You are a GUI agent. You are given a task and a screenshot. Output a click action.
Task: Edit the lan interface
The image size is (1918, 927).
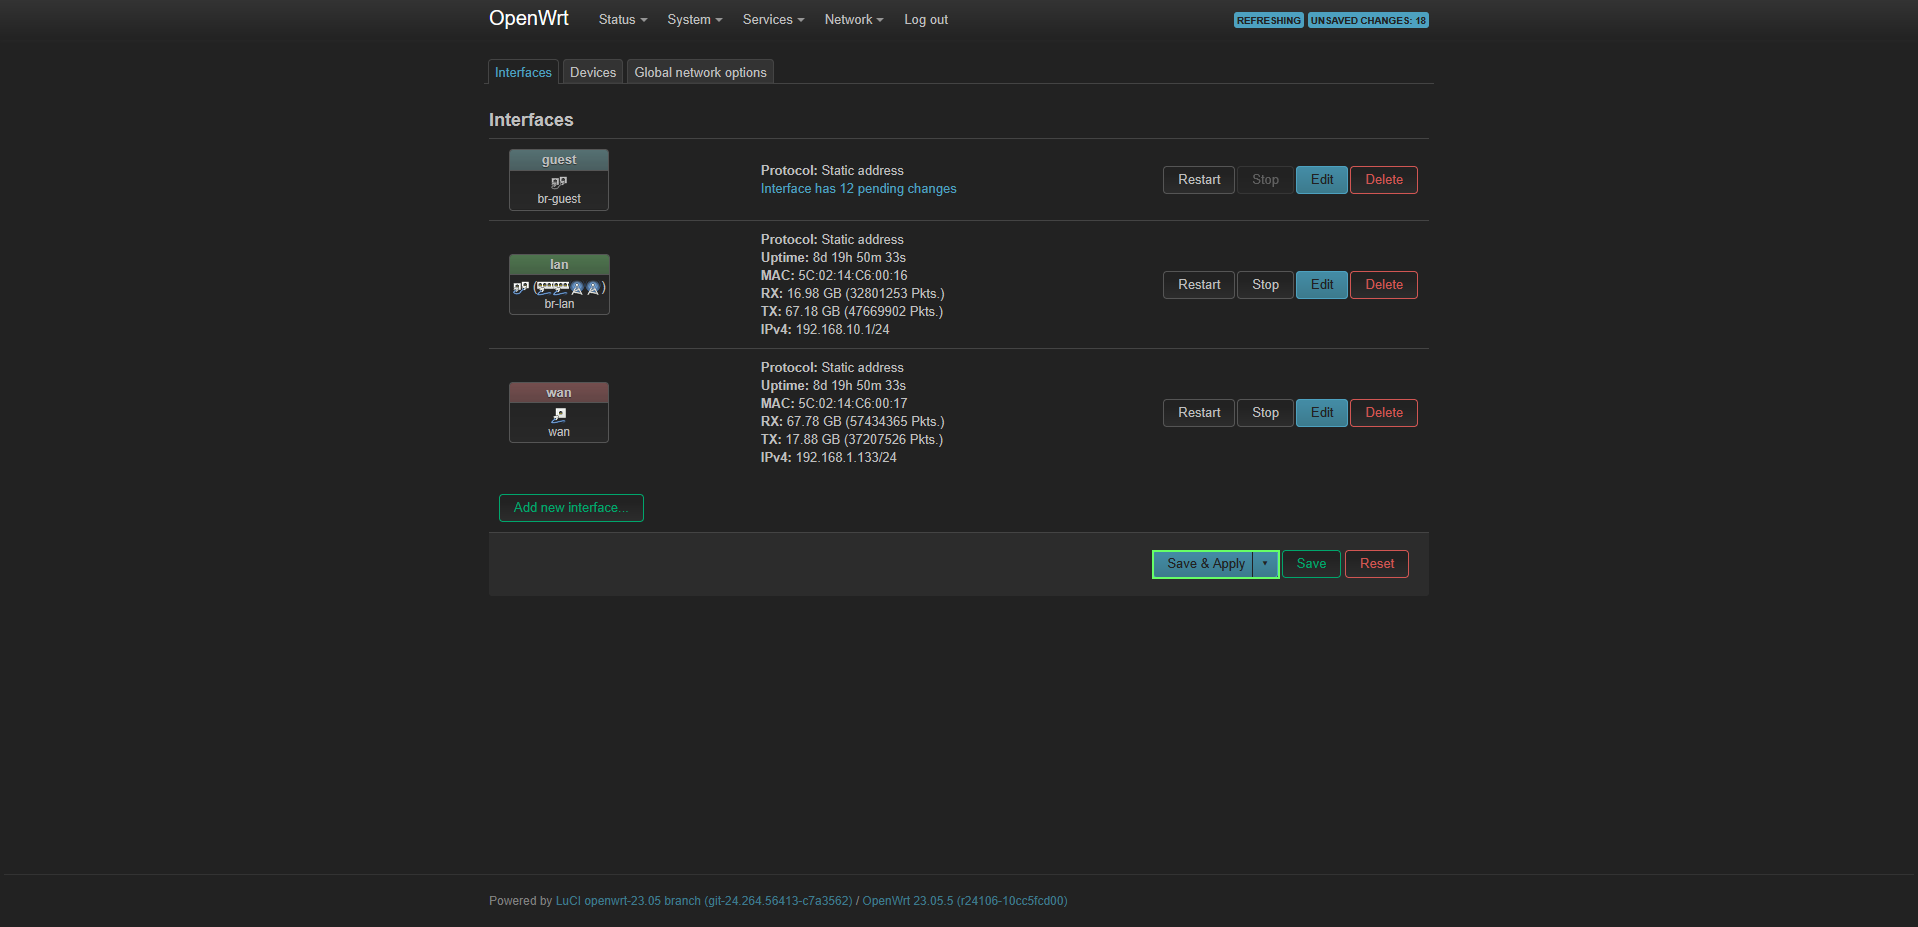click(1322, 285)
